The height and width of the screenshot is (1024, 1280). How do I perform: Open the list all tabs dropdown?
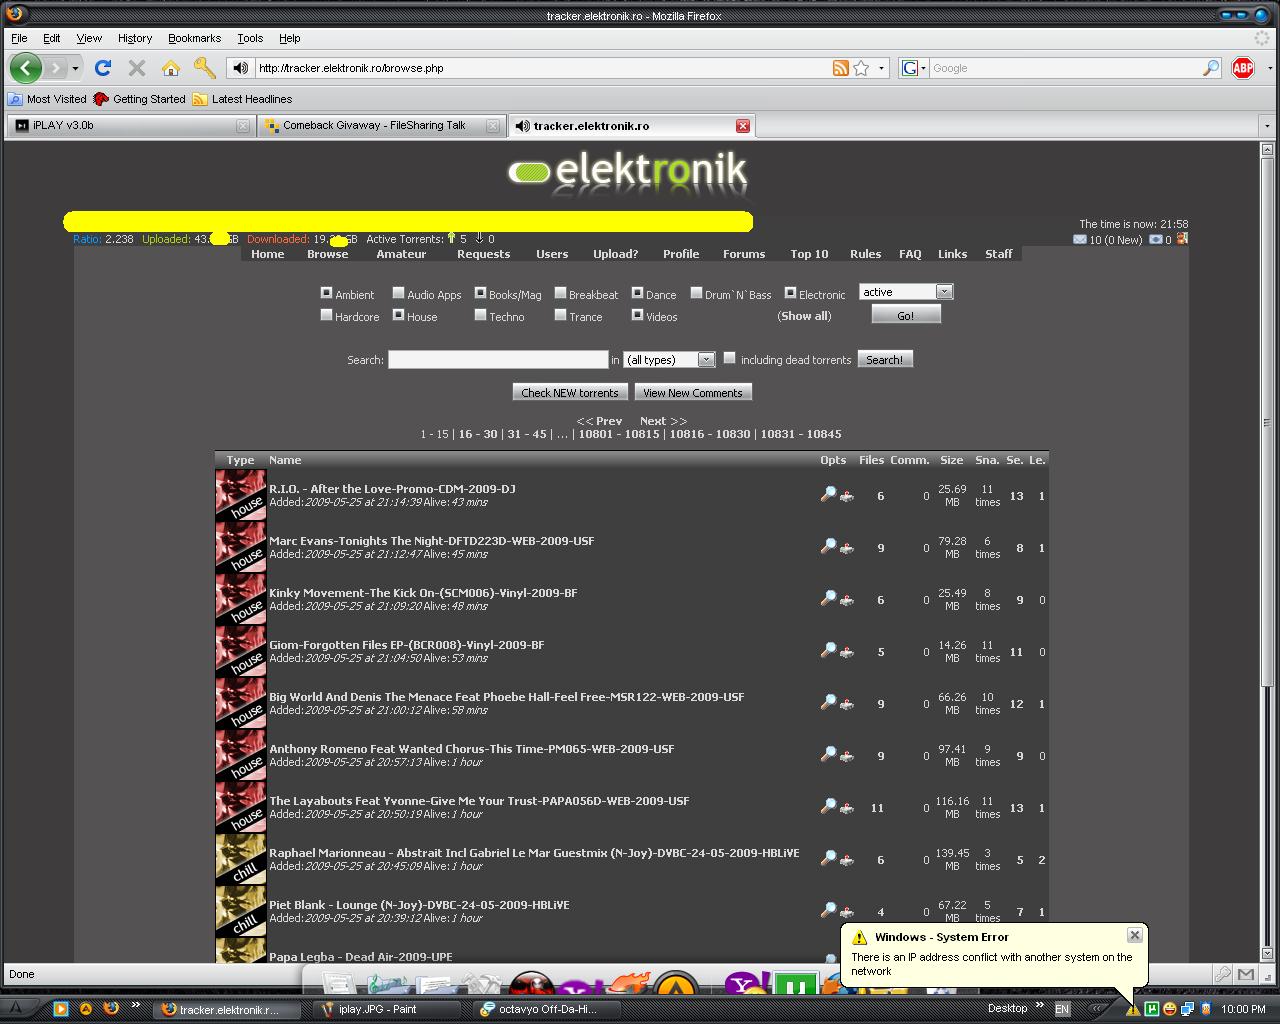(x=1267, y=126)
